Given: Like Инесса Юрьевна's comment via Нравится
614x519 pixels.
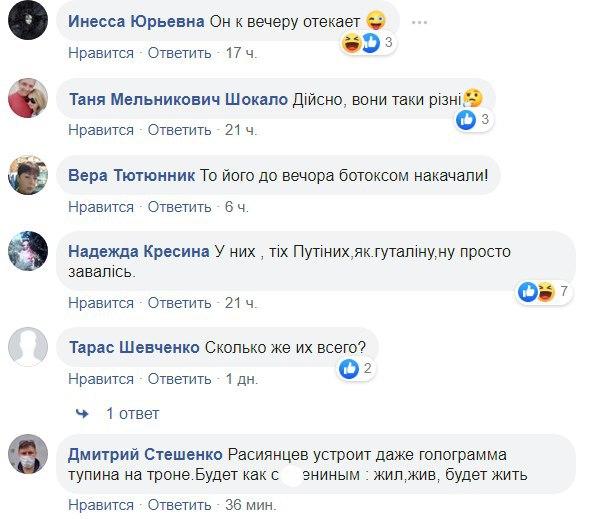Looking at the screenshot, I should coord(101,52).
